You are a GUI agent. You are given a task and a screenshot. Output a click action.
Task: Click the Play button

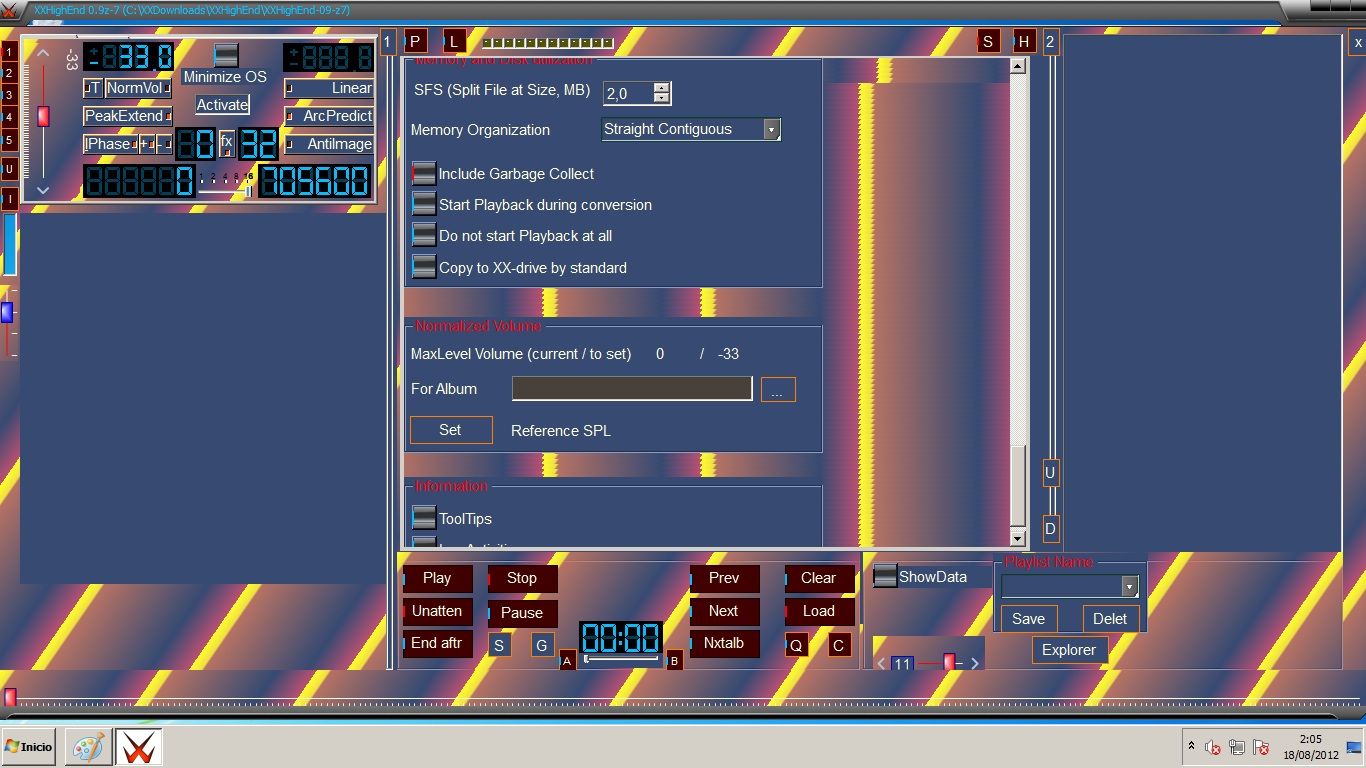tap(437, 578)
